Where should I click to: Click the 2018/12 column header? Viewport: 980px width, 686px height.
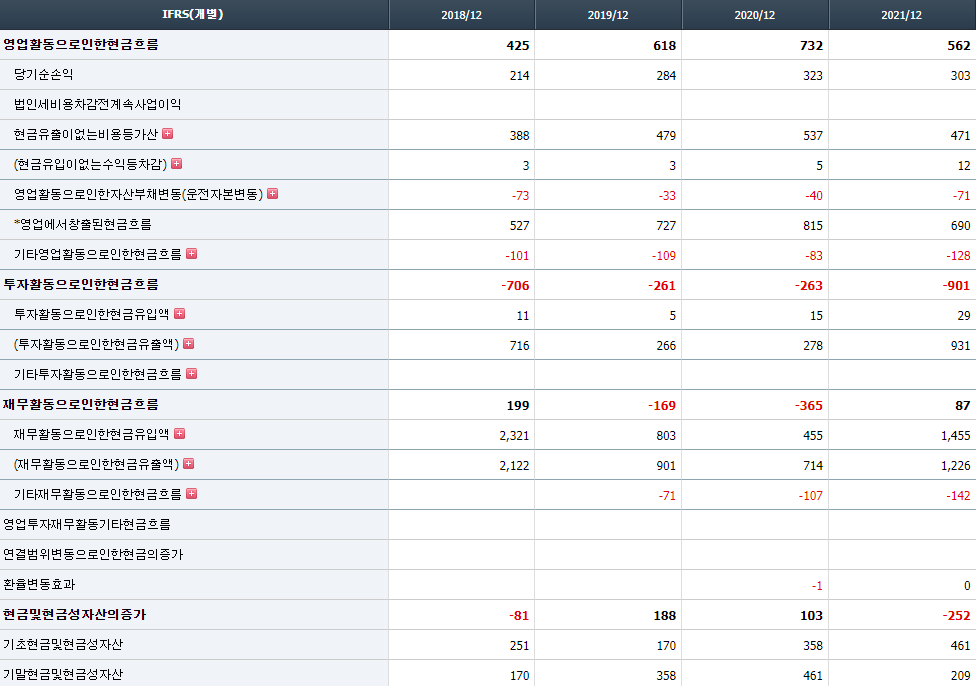pyautogui.click(x=461, y=14)
